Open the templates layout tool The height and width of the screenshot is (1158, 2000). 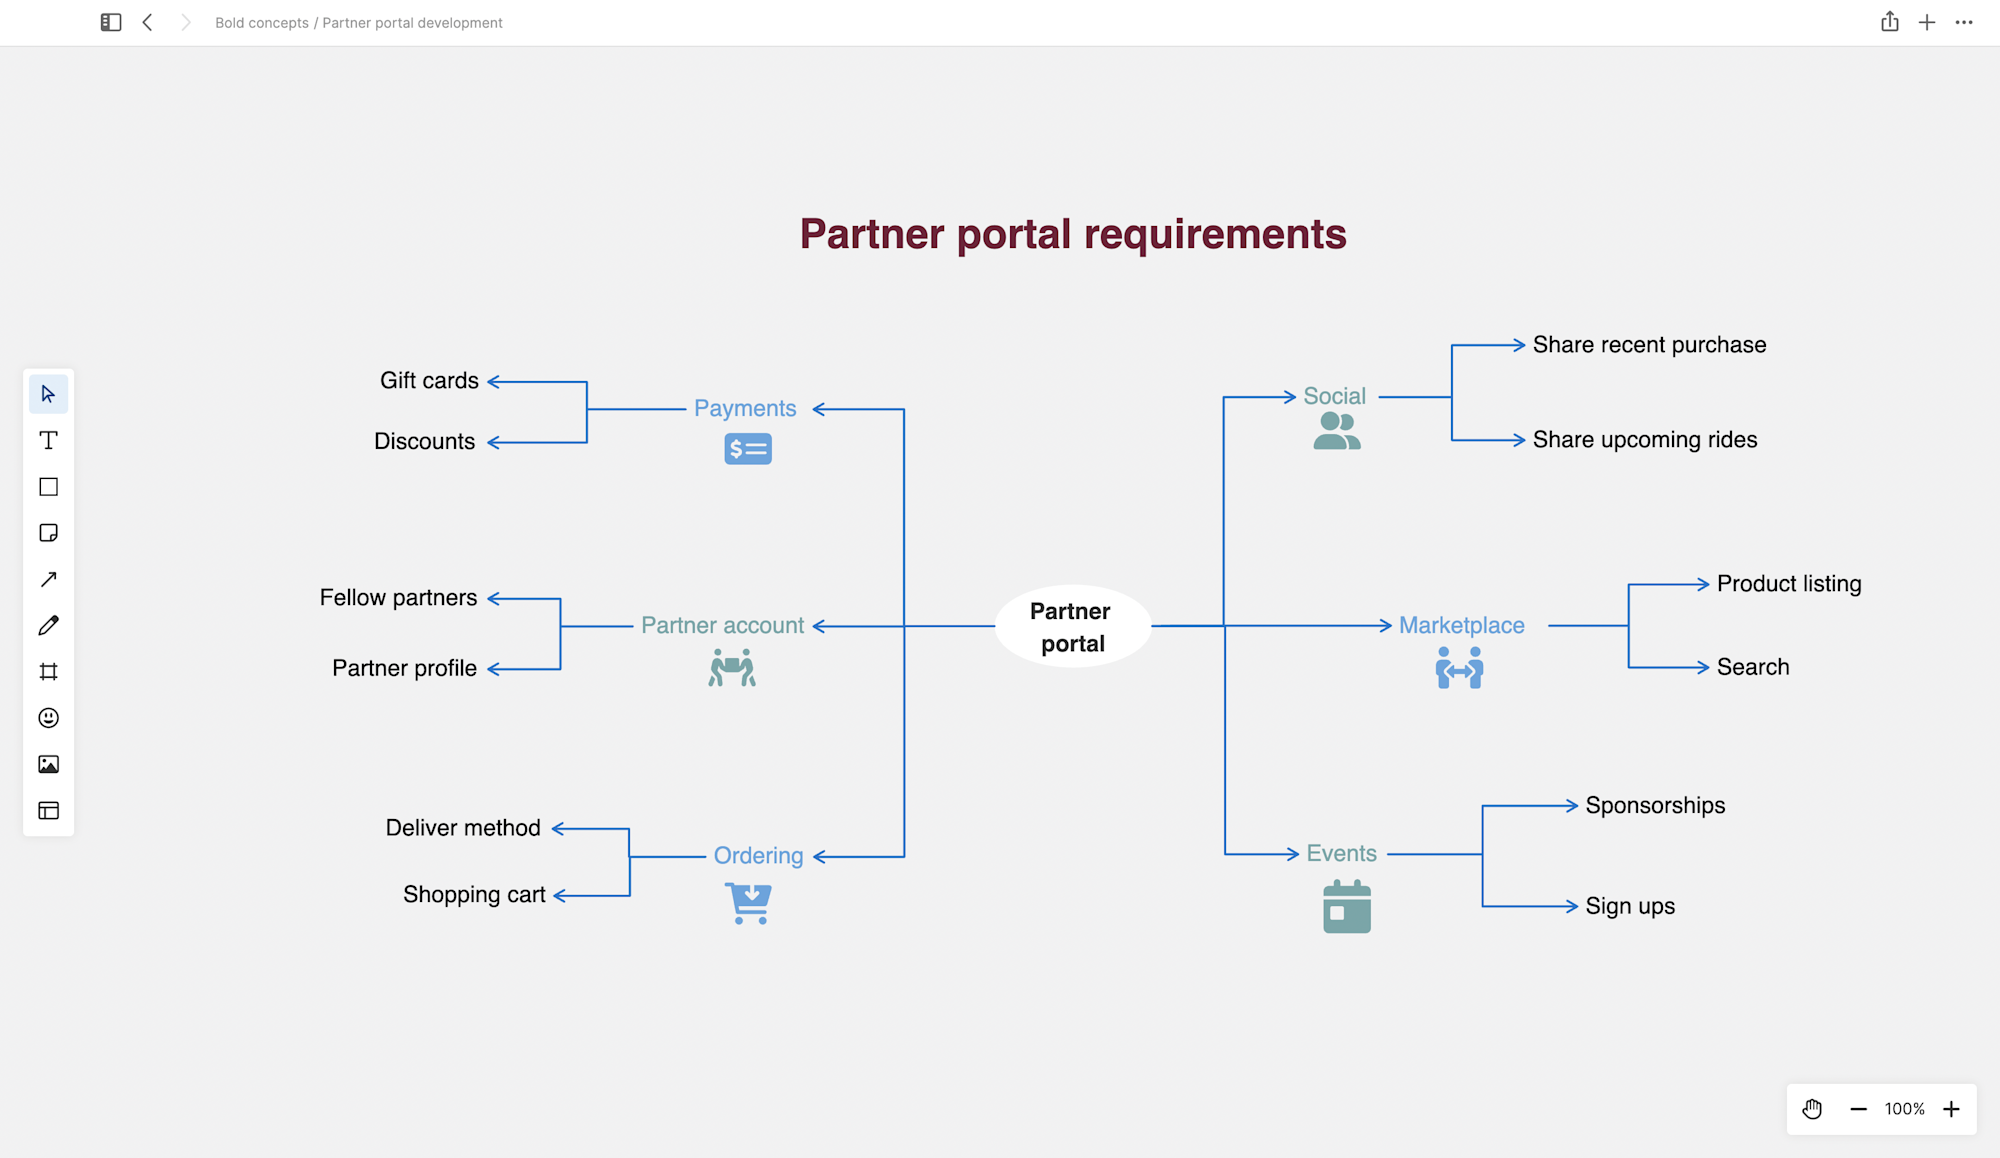pos(48,811)
